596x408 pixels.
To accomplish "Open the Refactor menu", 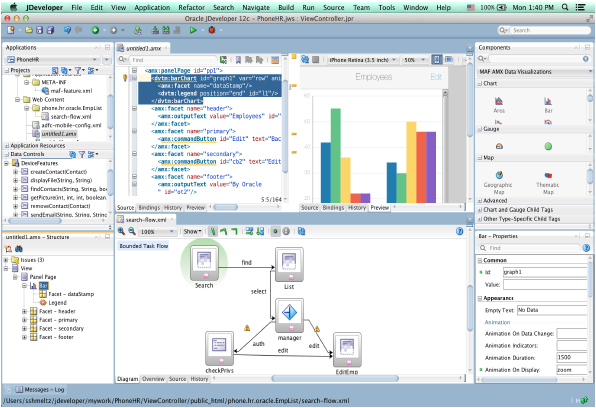I will (x=191, y=7).
